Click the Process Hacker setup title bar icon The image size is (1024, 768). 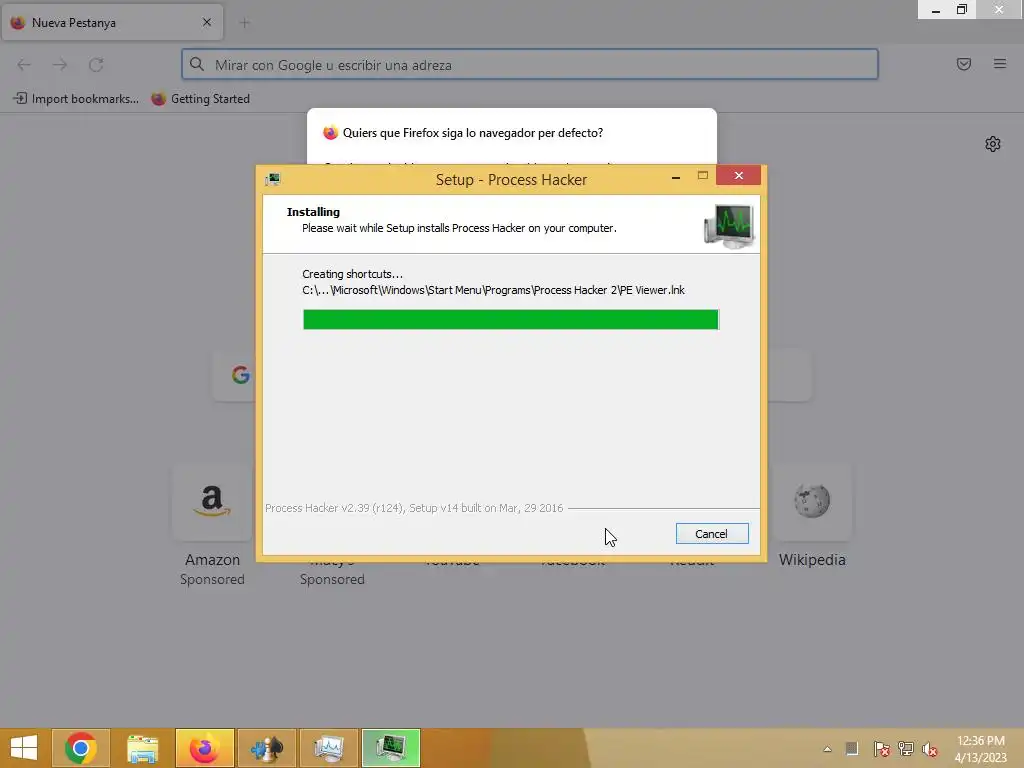(273, 179)
